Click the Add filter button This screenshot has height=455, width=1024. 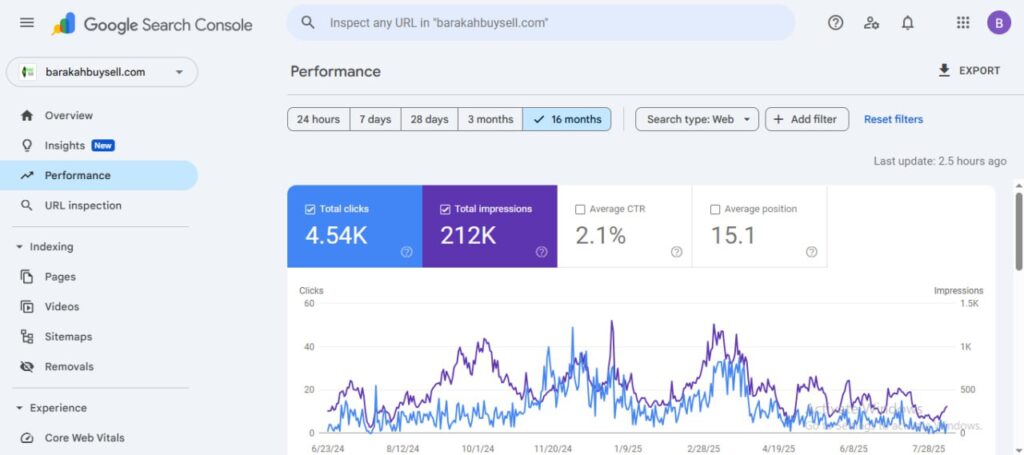coord(807,119)
